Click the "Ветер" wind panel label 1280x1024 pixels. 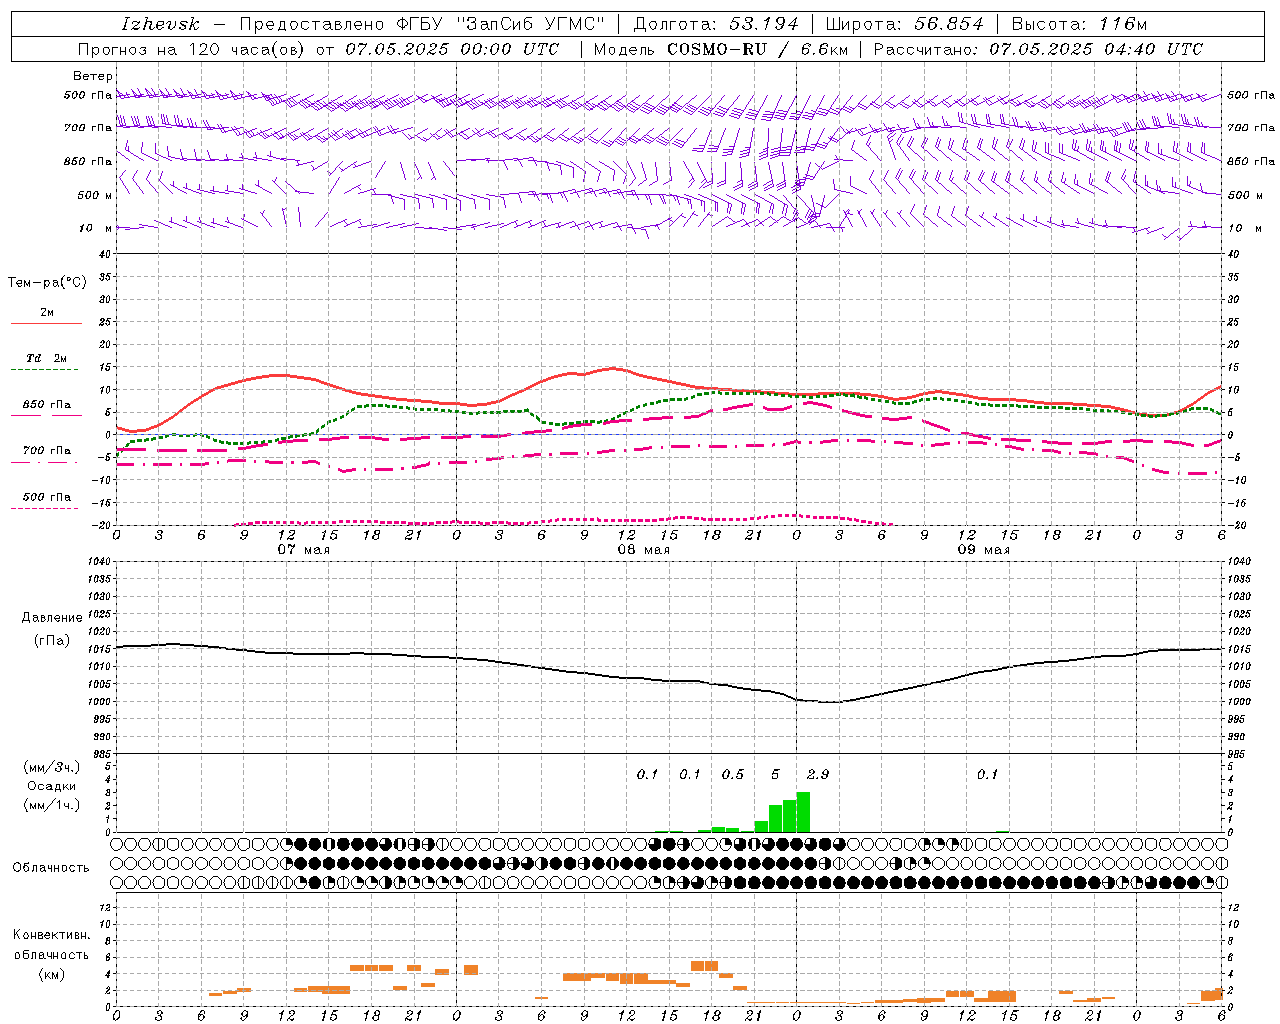click(x=92, y=76)
